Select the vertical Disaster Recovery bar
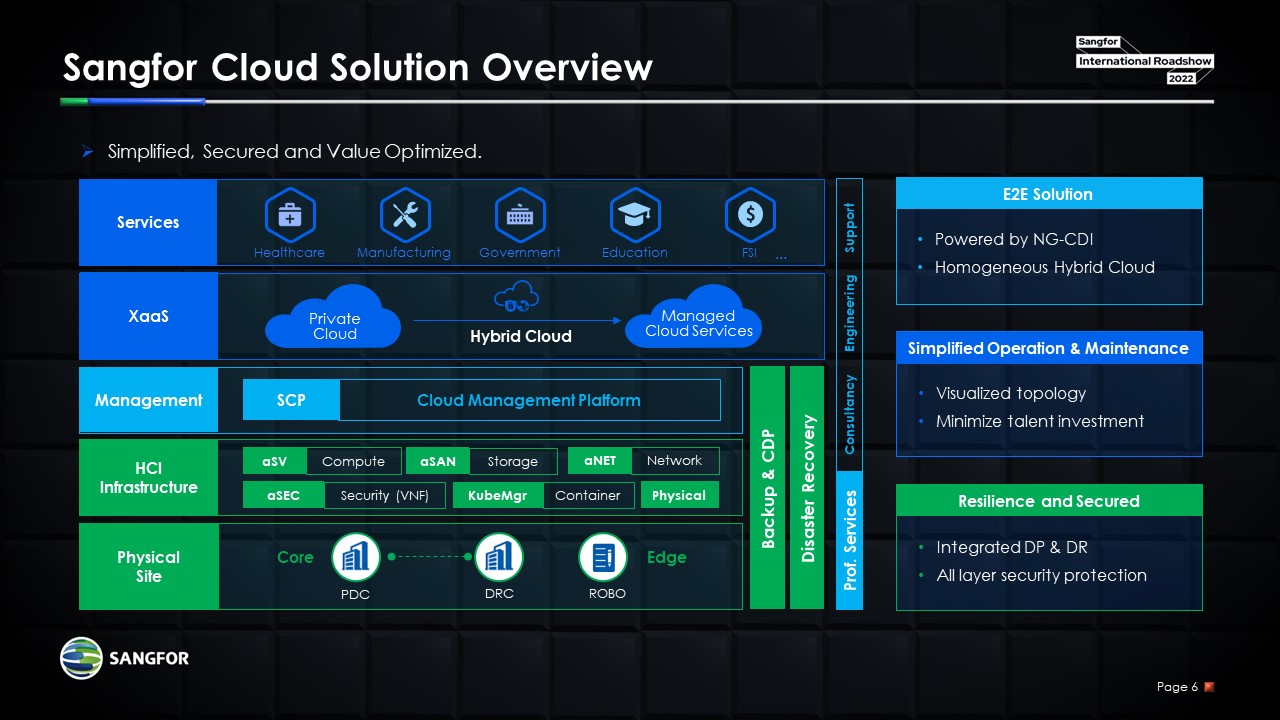Screen dimensions: 1280x720 [x=807, y=487]
